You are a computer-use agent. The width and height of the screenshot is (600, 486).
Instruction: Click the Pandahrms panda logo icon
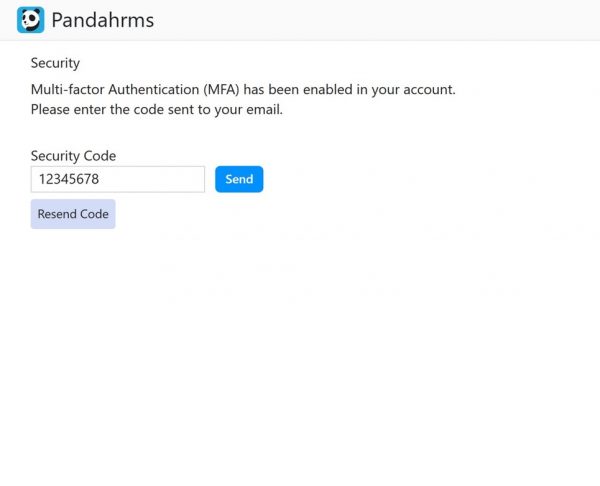click(31, 20)
